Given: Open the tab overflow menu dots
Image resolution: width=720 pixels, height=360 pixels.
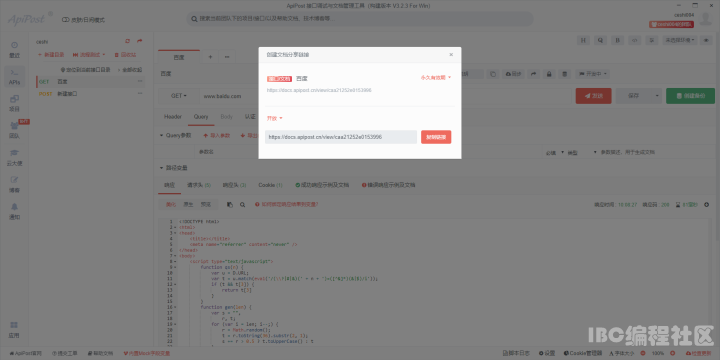Looking at the screenshot, I should tap(227, 57).
